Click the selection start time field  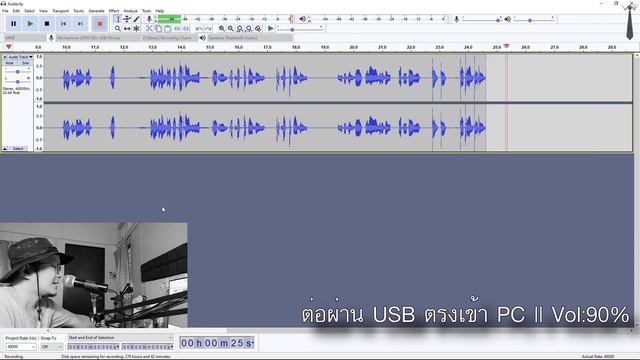[x=93, y=347]
